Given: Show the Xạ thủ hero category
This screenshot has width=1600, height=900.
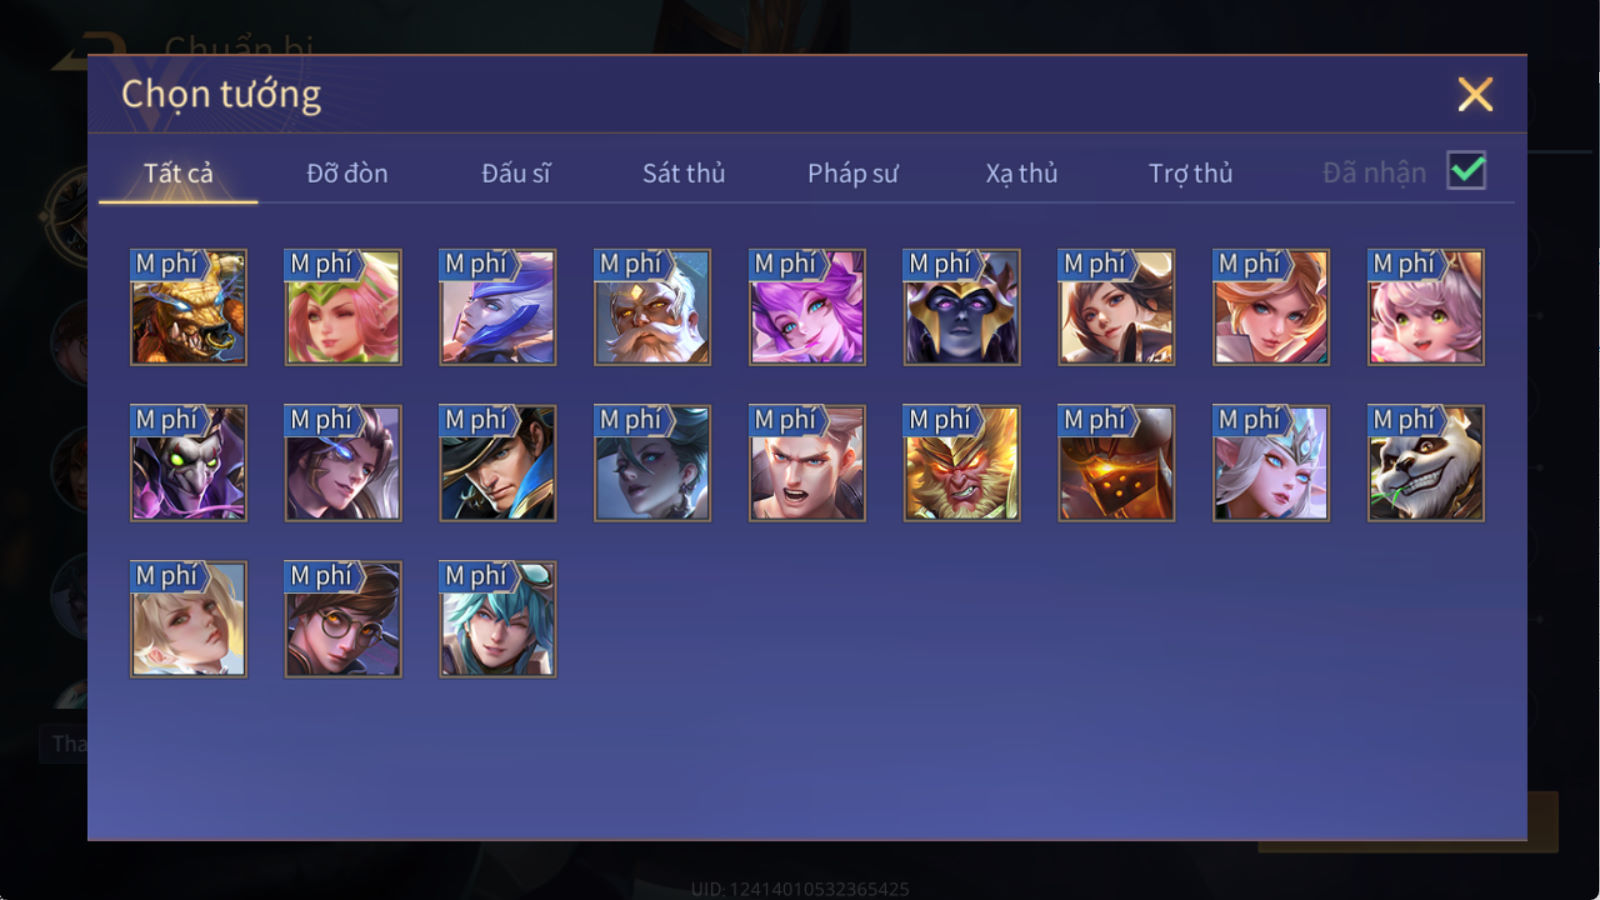Looking at the screenshot, I should (1021, 173).
